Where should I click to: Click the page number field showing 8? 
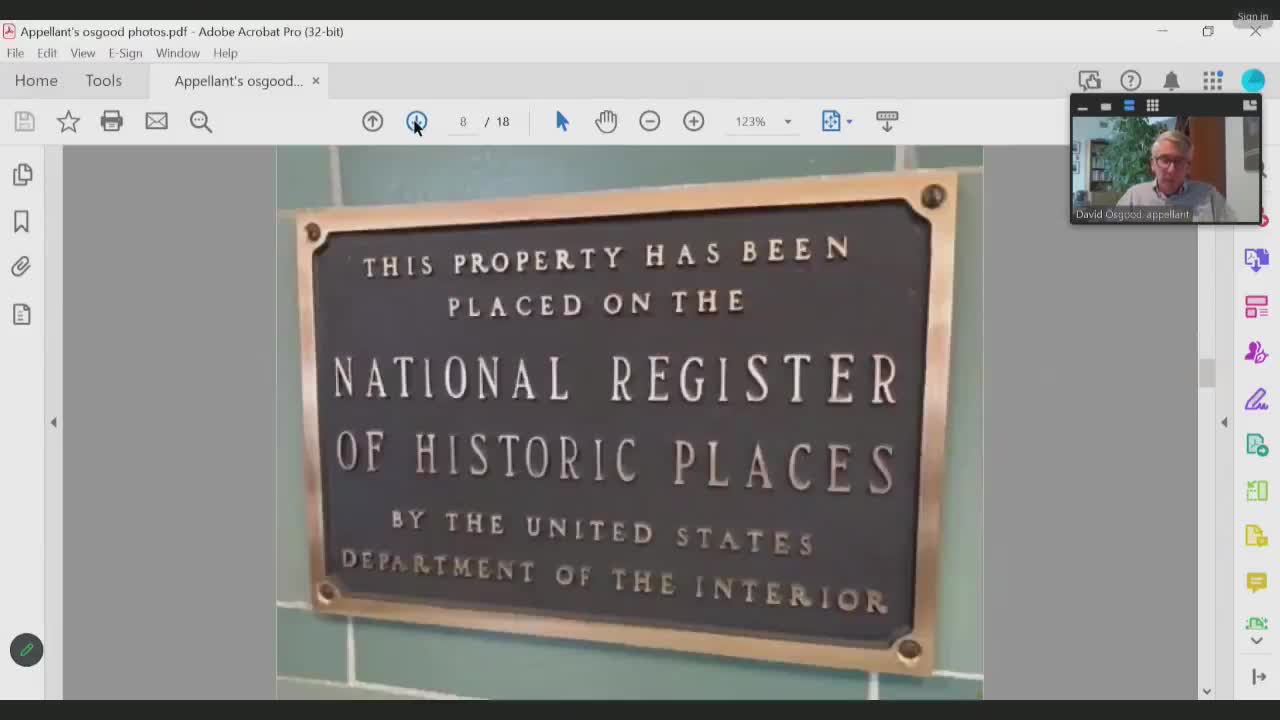pyautogui.click(x=462, y=121)
